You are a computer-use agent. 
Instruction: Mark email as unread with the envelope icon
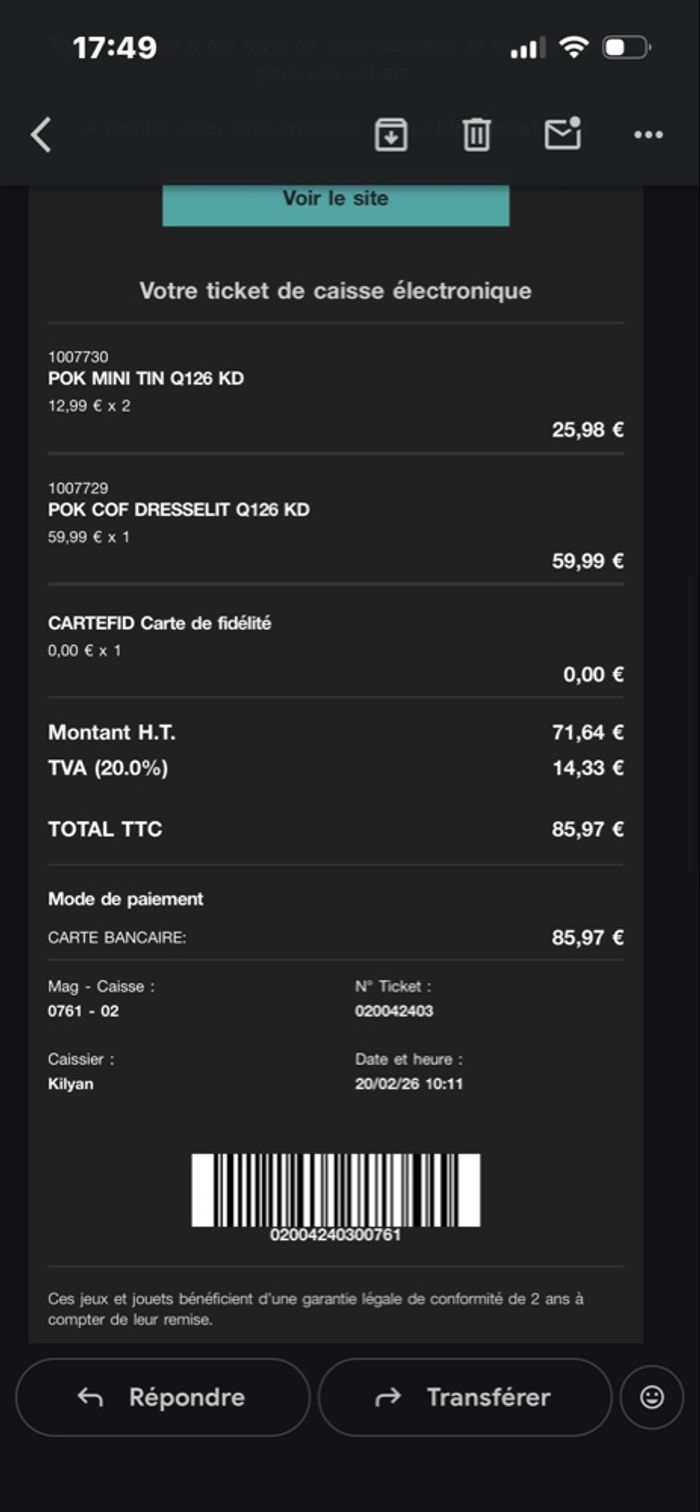(563, 134)
